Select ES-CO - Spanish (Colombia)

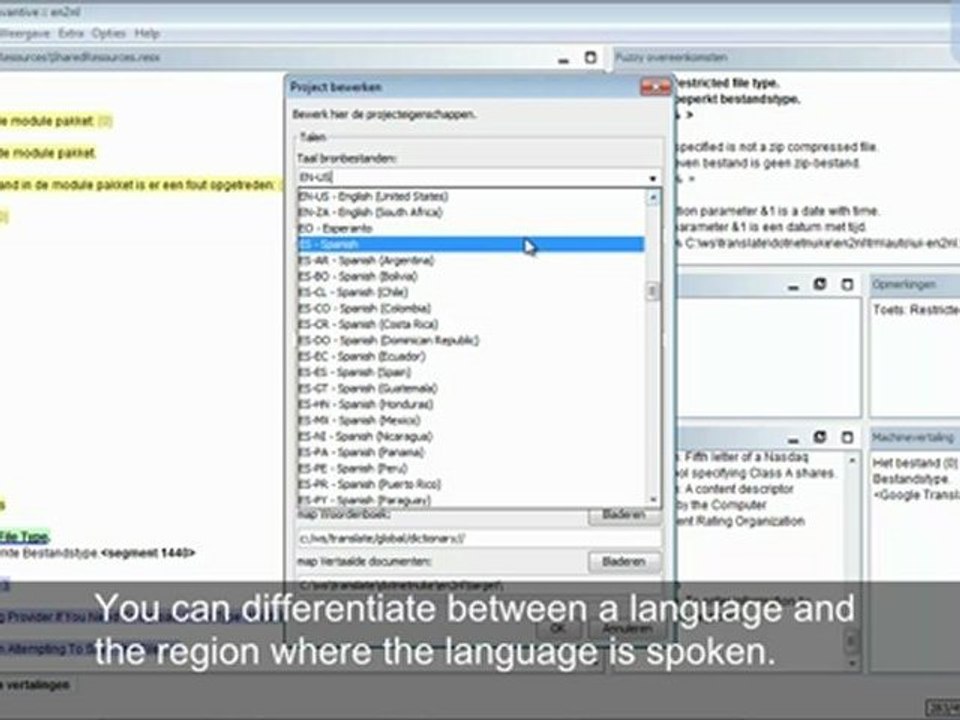tap(470, 308)
